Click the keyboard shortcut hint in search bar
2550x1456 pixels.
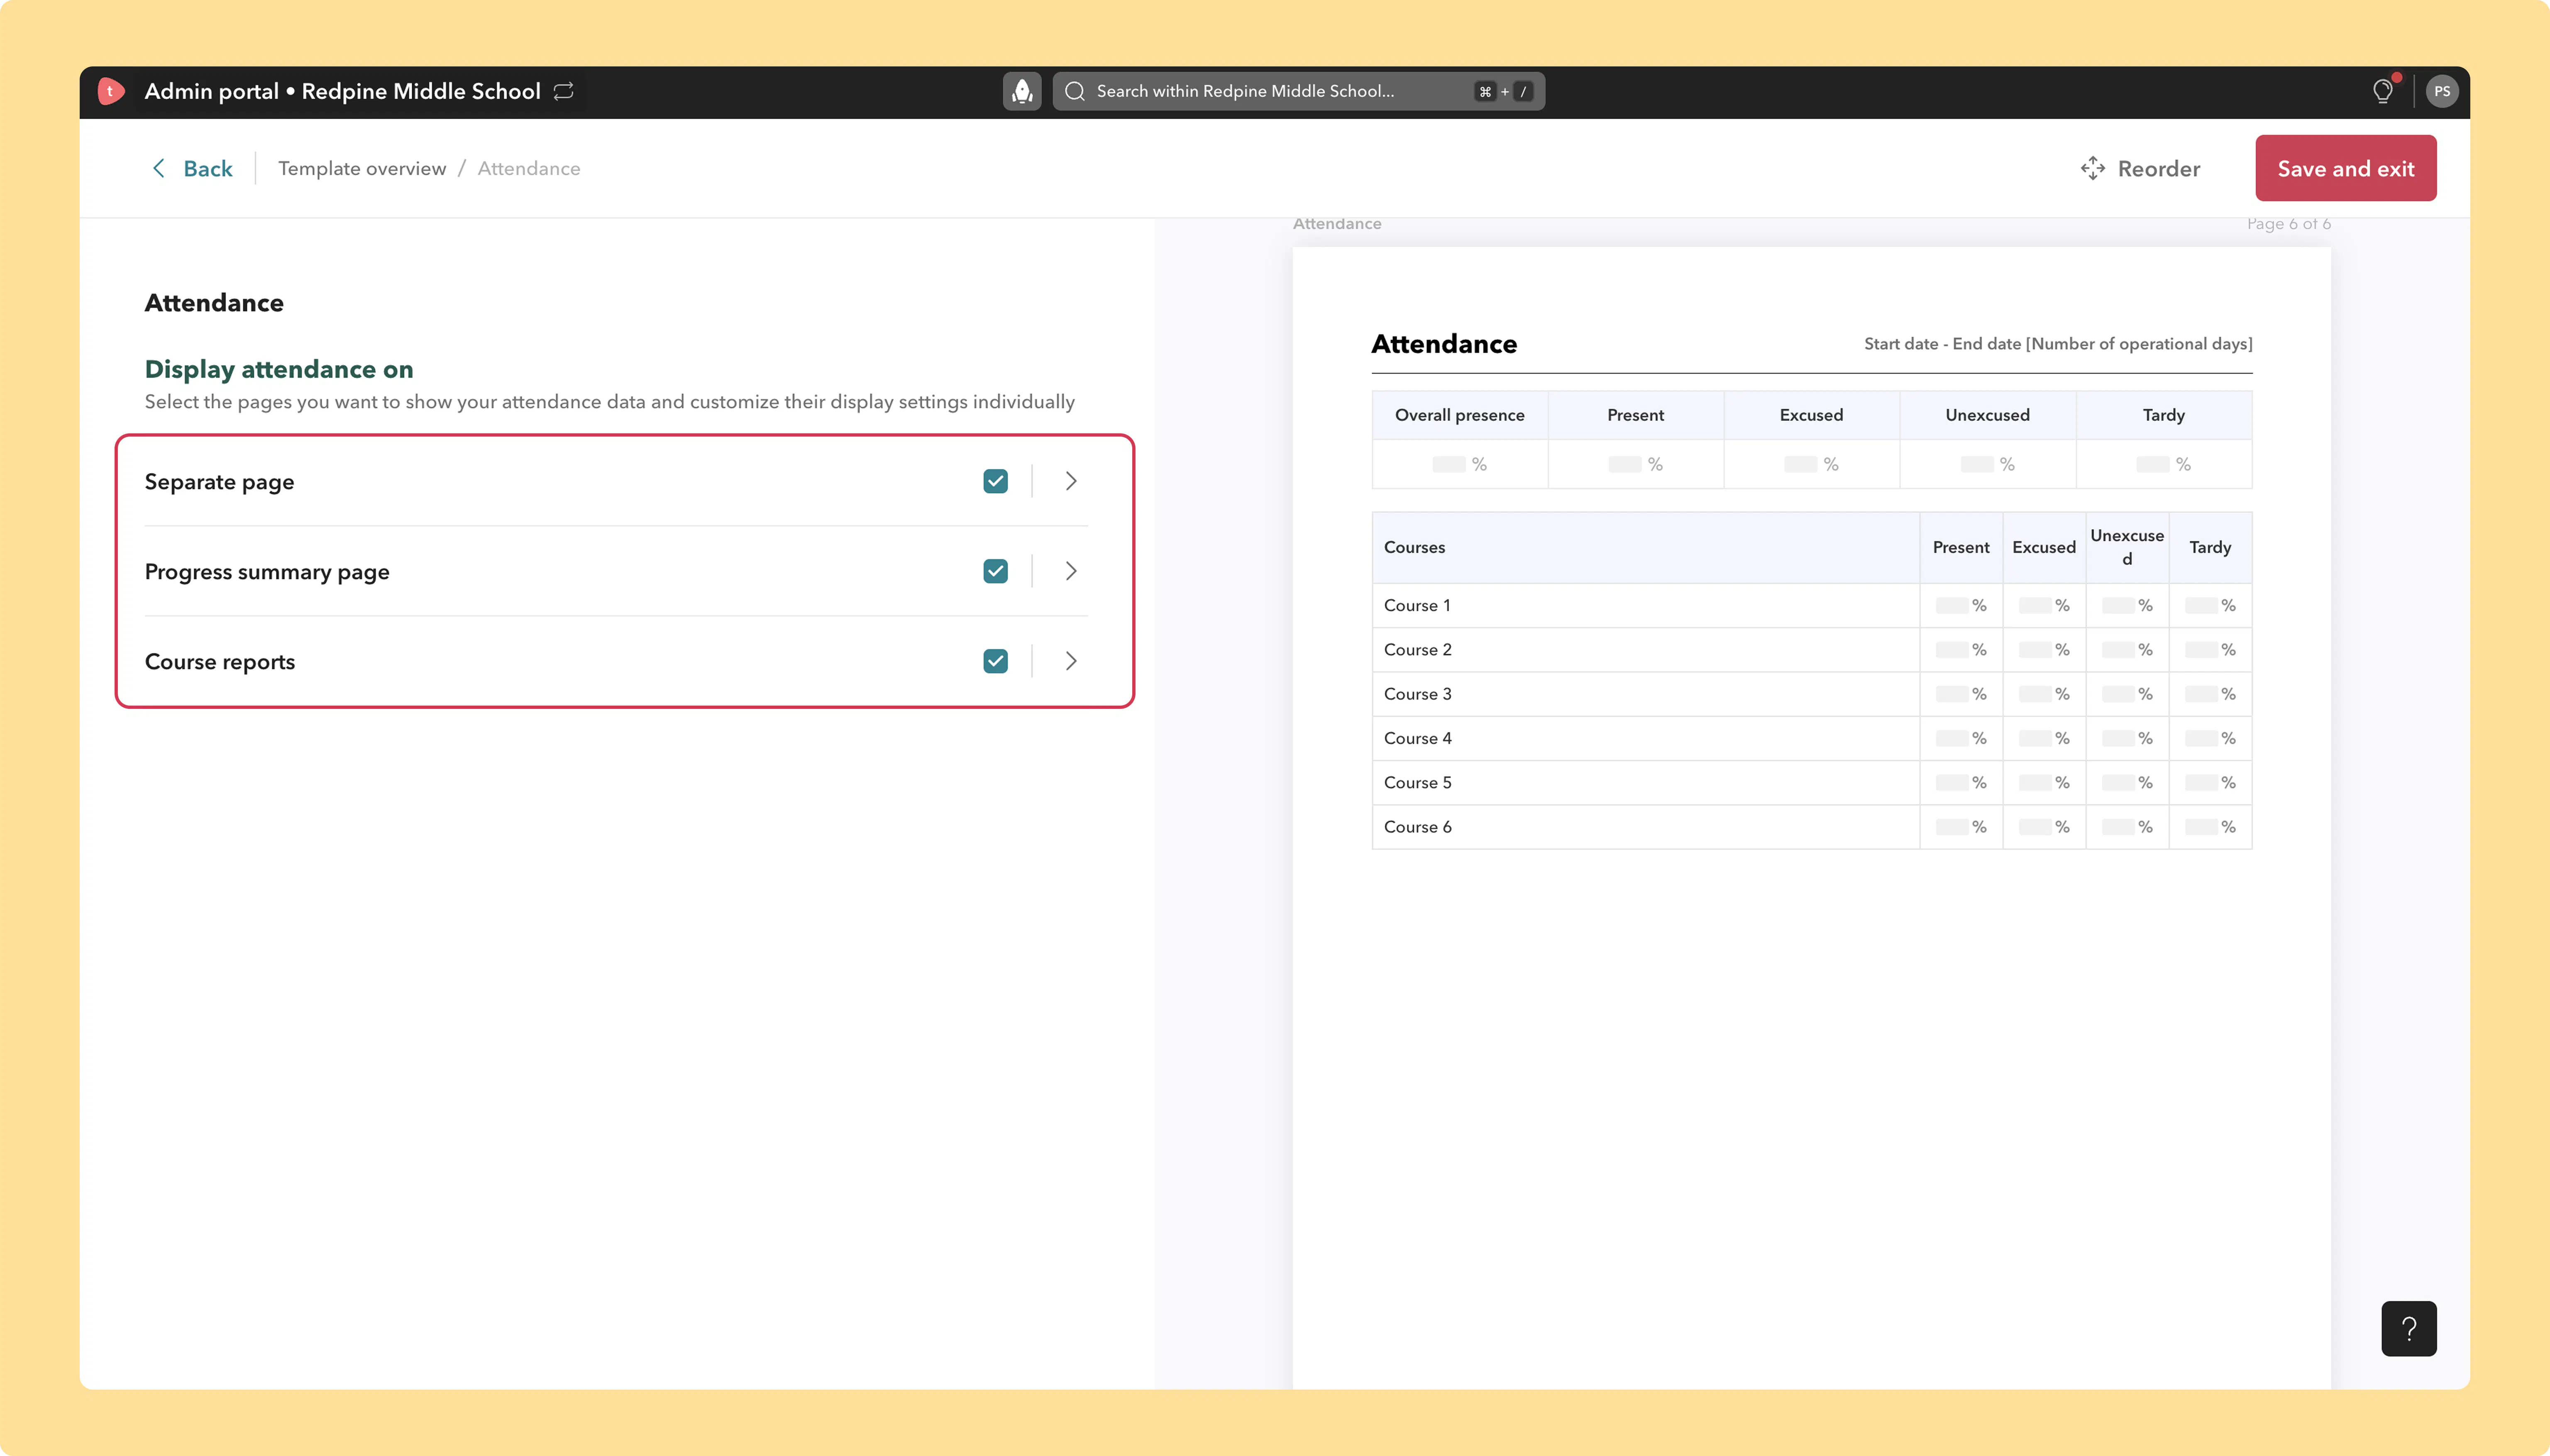1504,91
